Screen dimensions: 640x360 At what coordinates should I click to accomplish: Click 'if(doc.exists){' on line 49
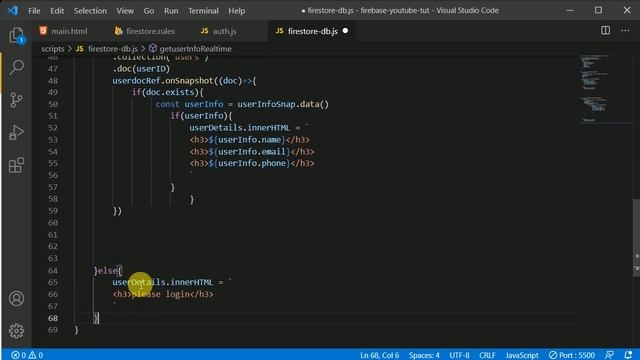(167, 93)
